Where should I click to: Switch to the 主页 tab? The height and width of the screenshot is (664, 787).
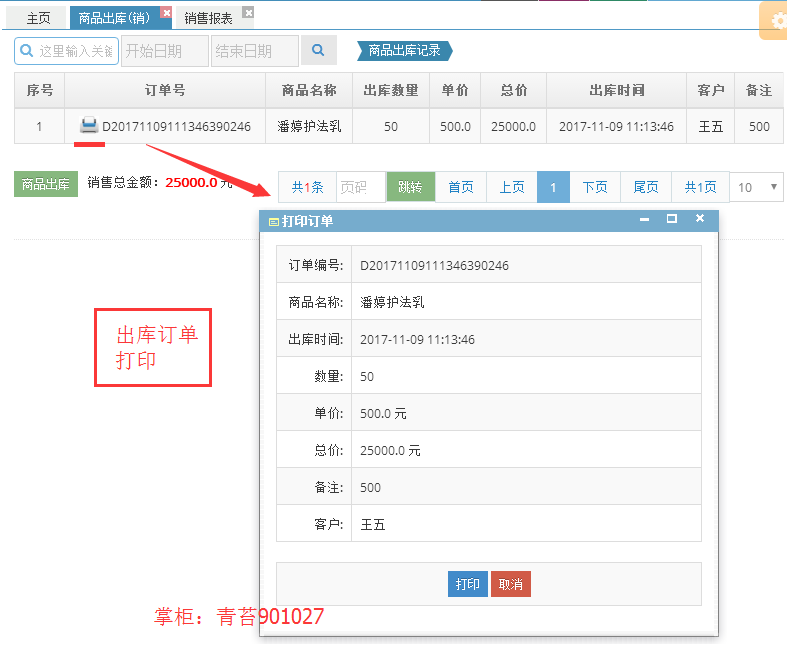click(38, 19)
